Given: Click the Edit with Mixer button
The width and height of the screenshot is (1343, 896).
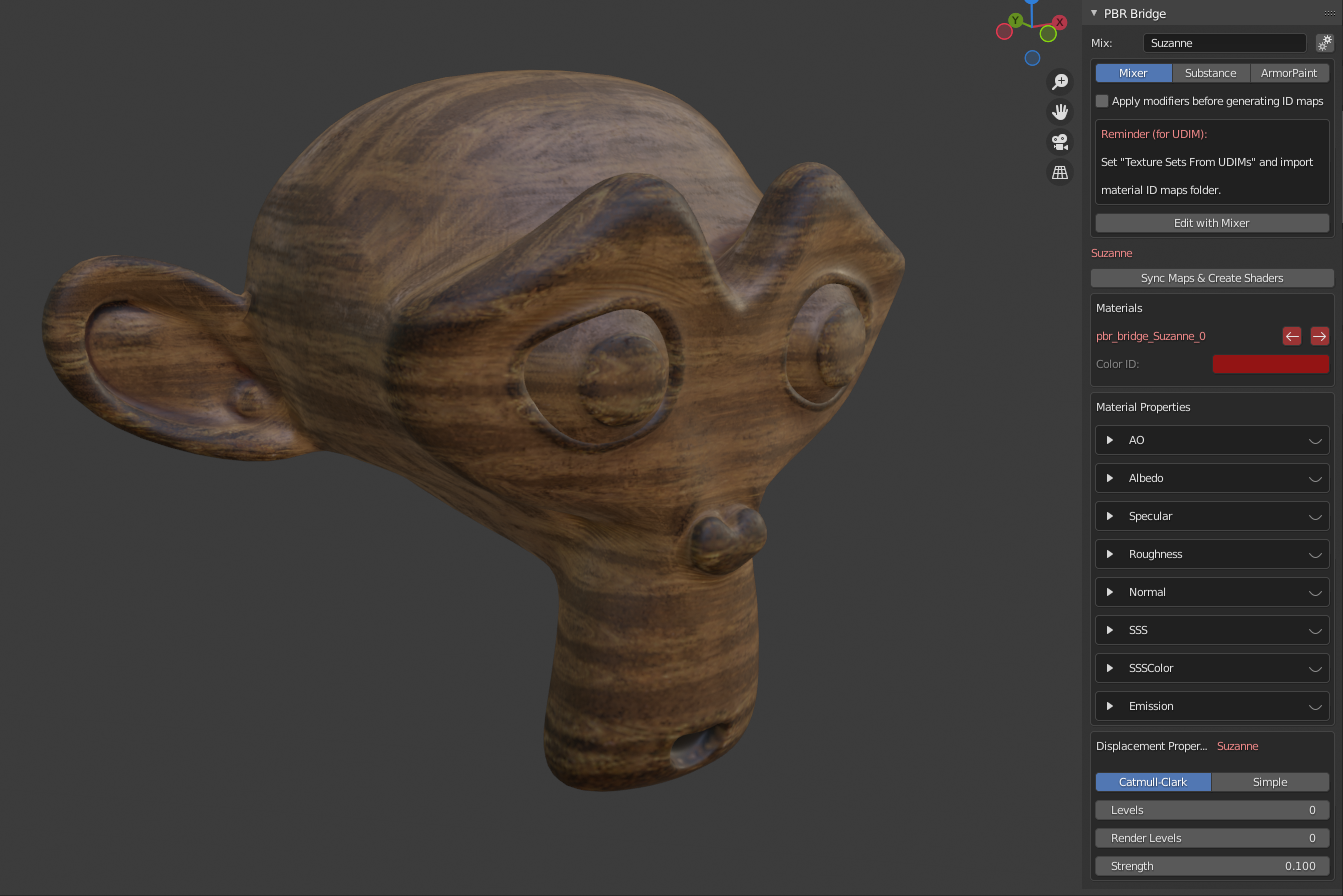Looking at the screenshot, I should click(1212, 223).
